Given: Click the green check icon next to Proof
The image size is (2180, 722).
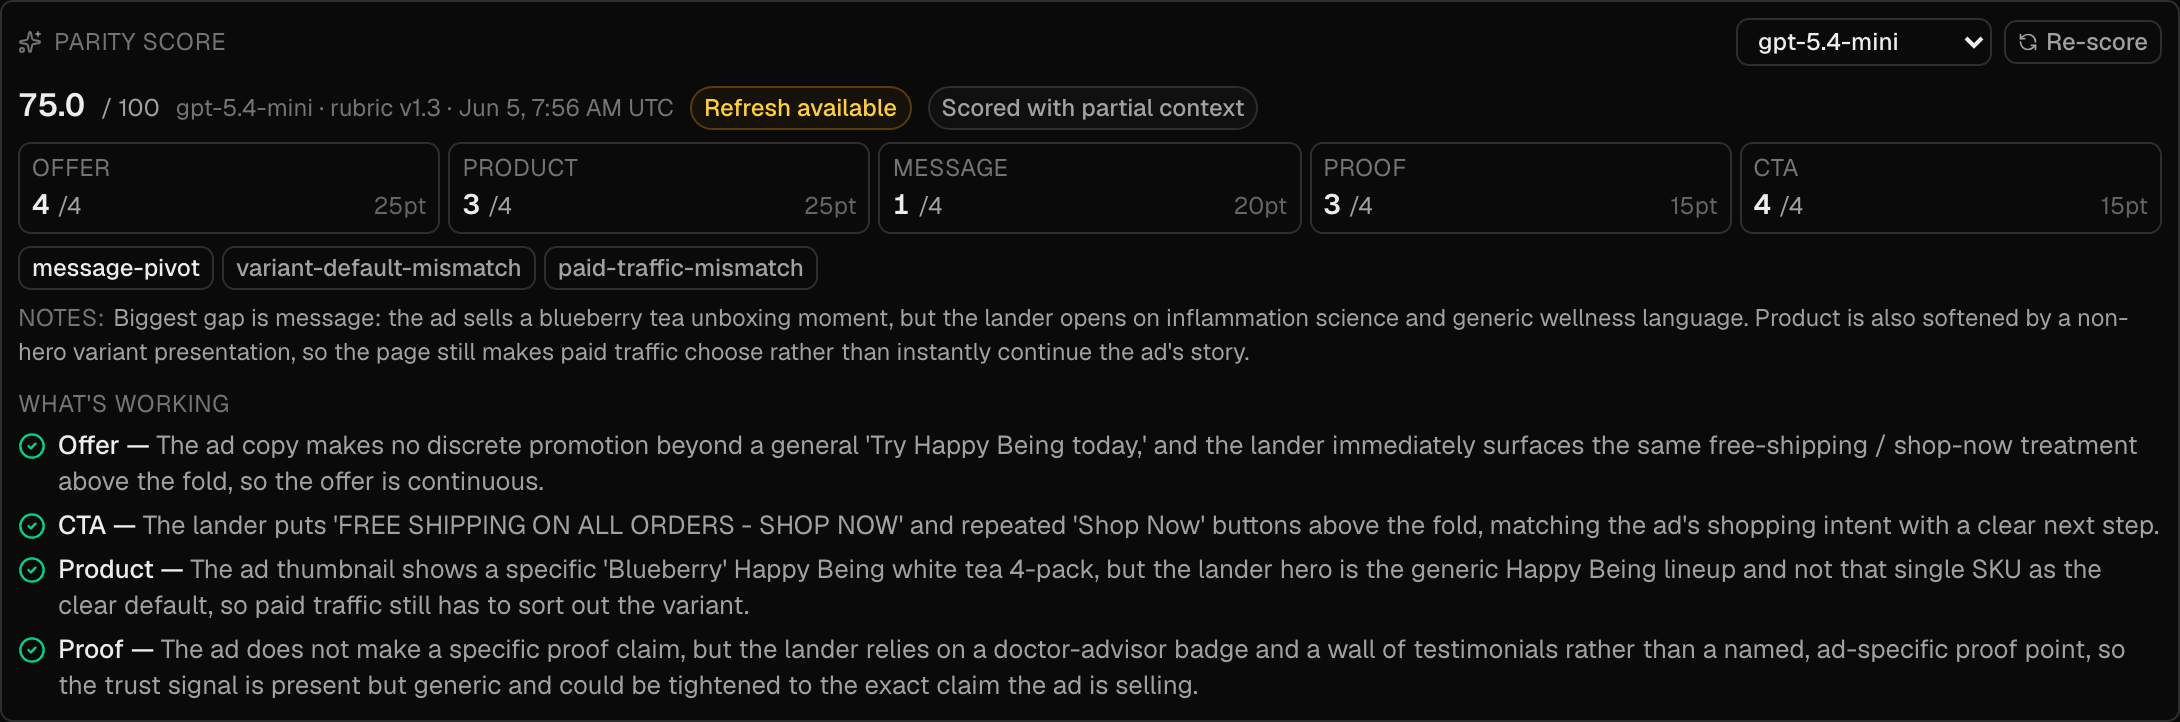Looking at the screenshot, I should coord(32,650).
